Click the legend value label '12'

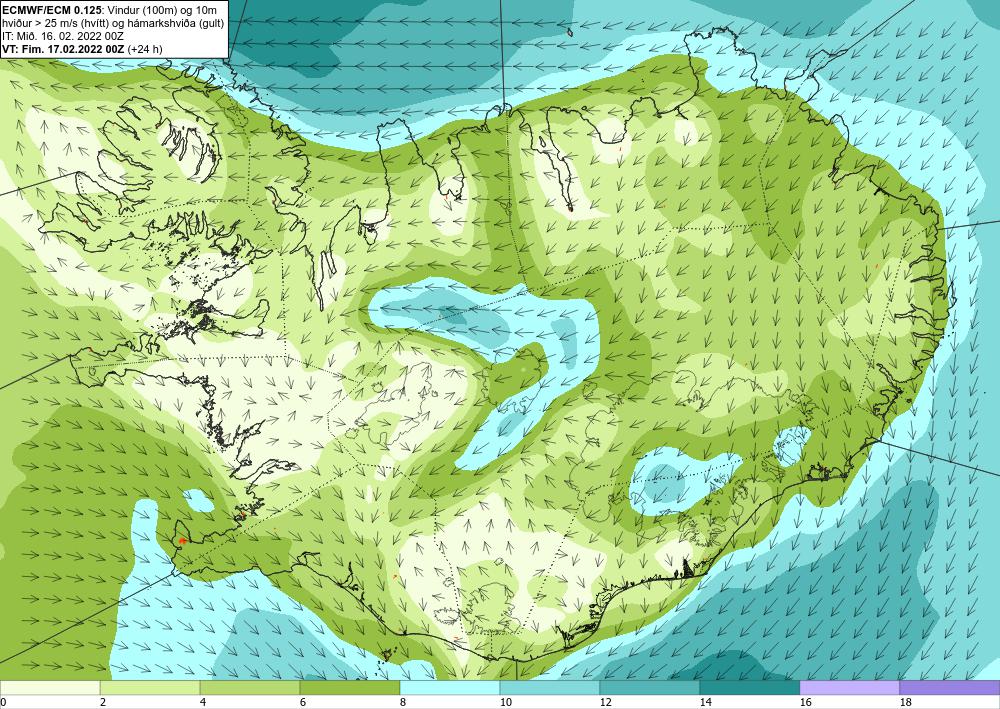(605, 703)
